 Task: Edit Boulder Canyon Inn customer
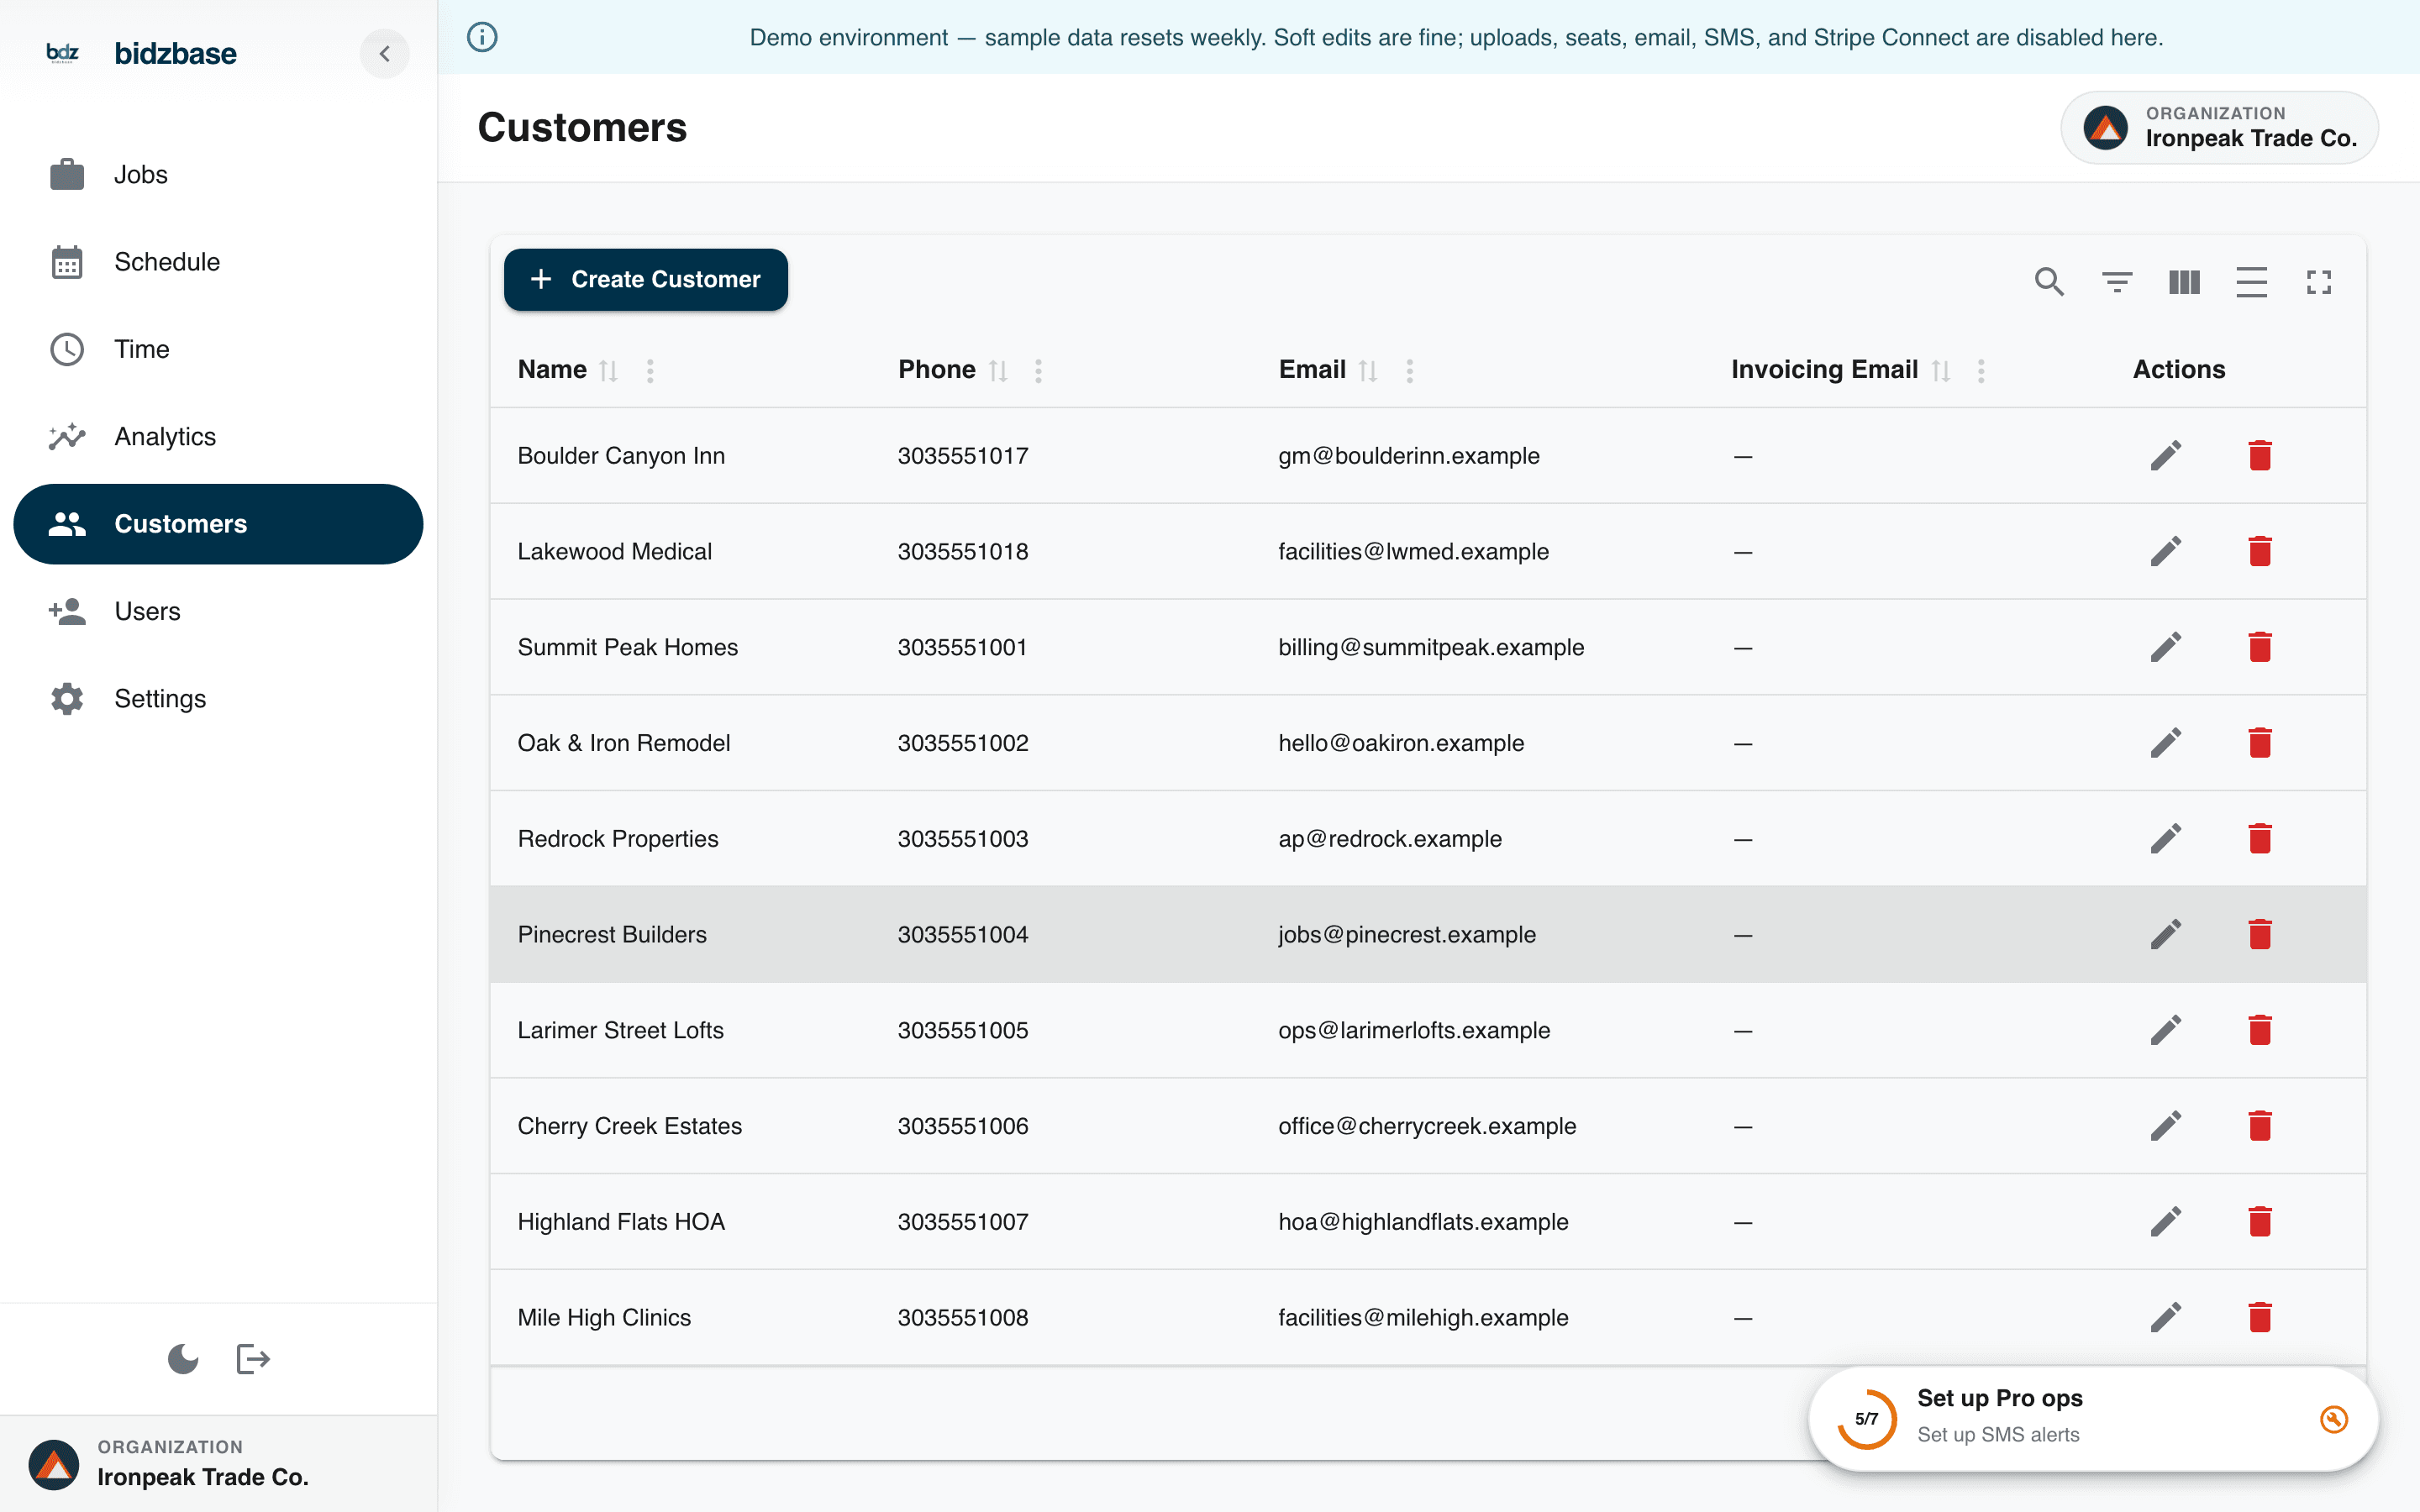[x=2166, y=456]
